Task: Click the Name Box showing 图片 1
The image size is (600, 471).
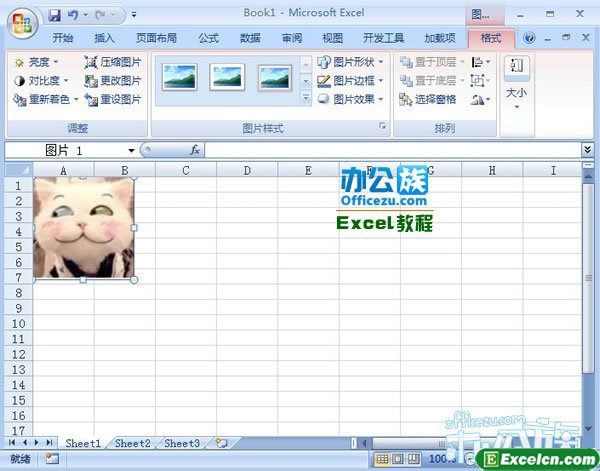Action: coord(65,150)
